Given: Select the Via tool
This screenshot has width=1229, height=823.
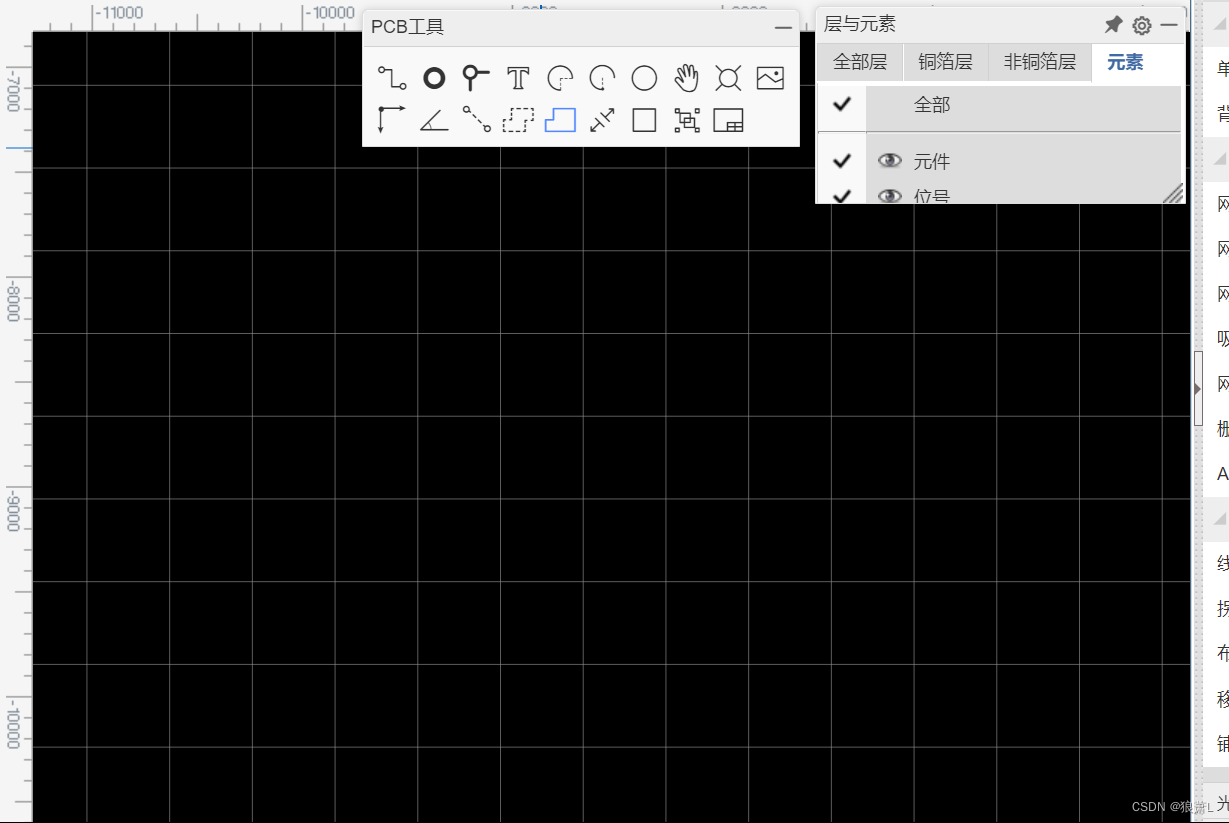Looking at the screenshot, I should pyautogui.click(x=476, y=78).
